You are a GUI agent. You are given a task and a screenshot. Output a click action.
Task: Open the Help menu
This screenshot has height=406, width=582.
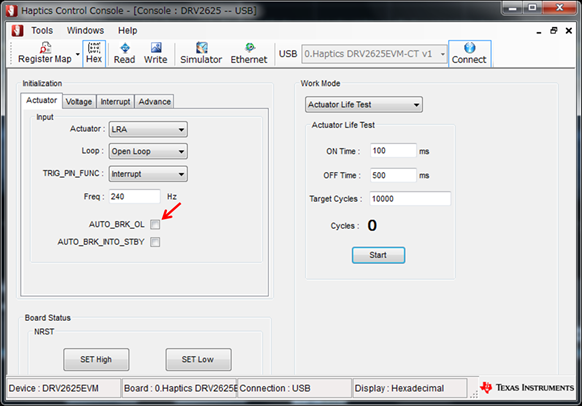128,30
